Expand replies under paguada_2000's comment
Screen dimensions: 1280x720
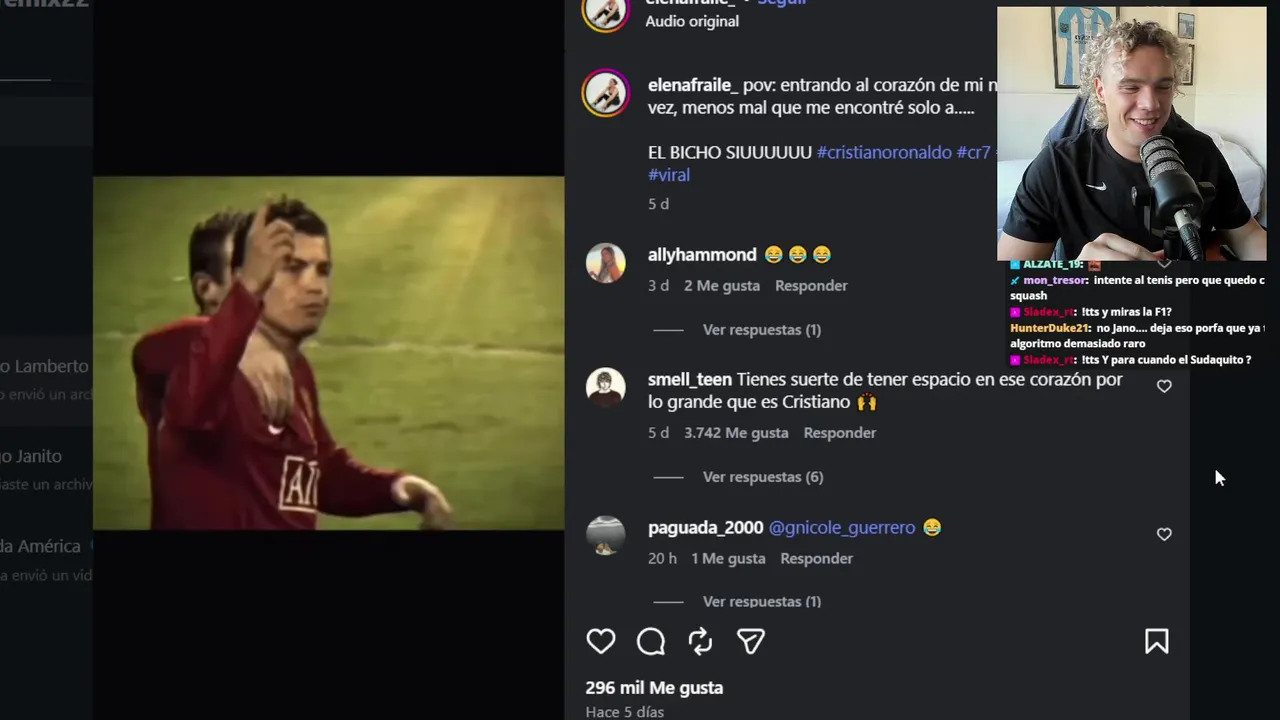coord(762,601)
